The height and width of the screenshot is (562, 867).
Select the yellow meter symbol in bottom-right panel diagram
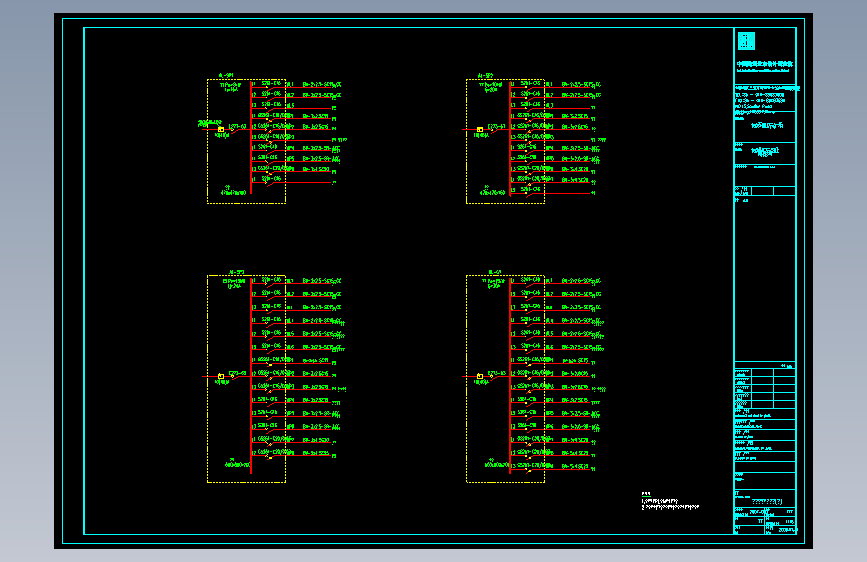480,376
